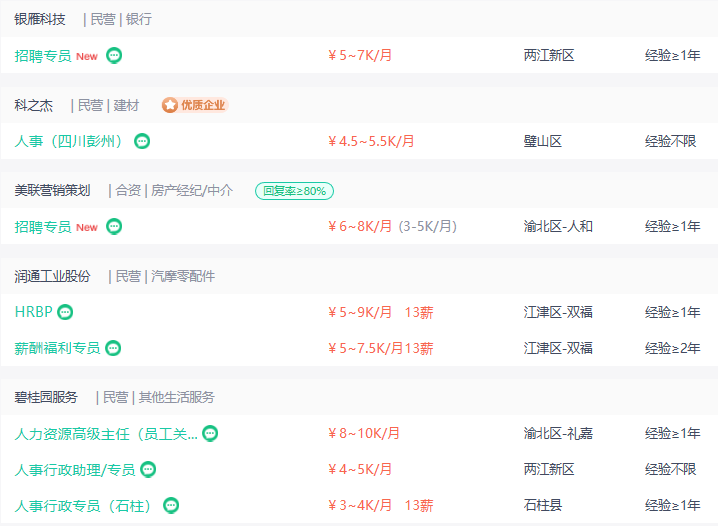Open chat for 人事行政助理/专员
The image size is (718, 526).
(148, 469)
